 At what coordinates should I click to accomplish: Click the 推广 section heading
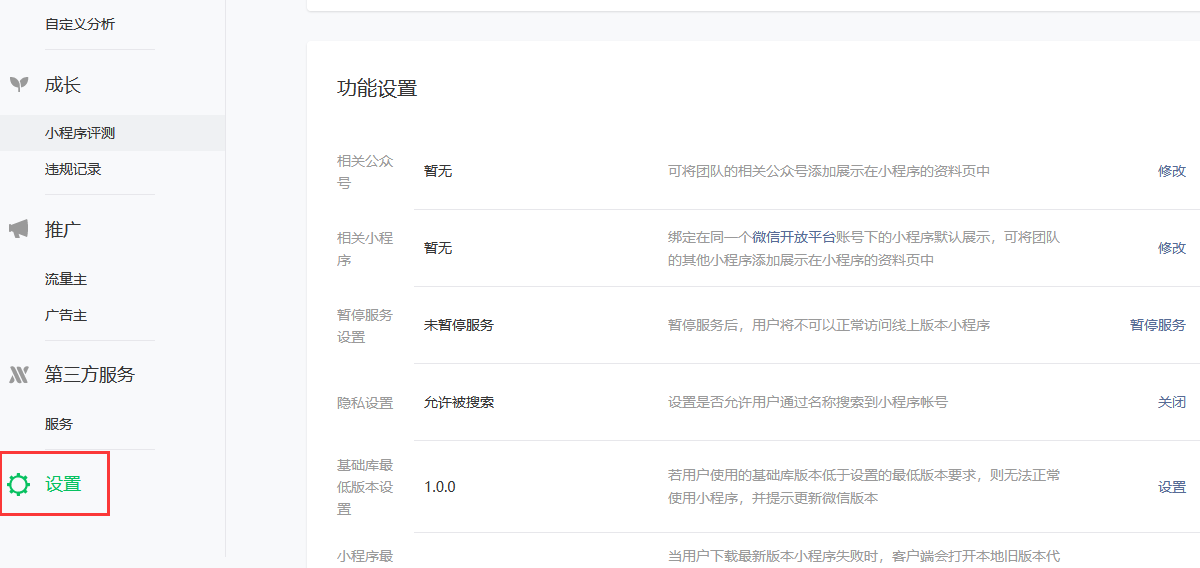(62, 229)
